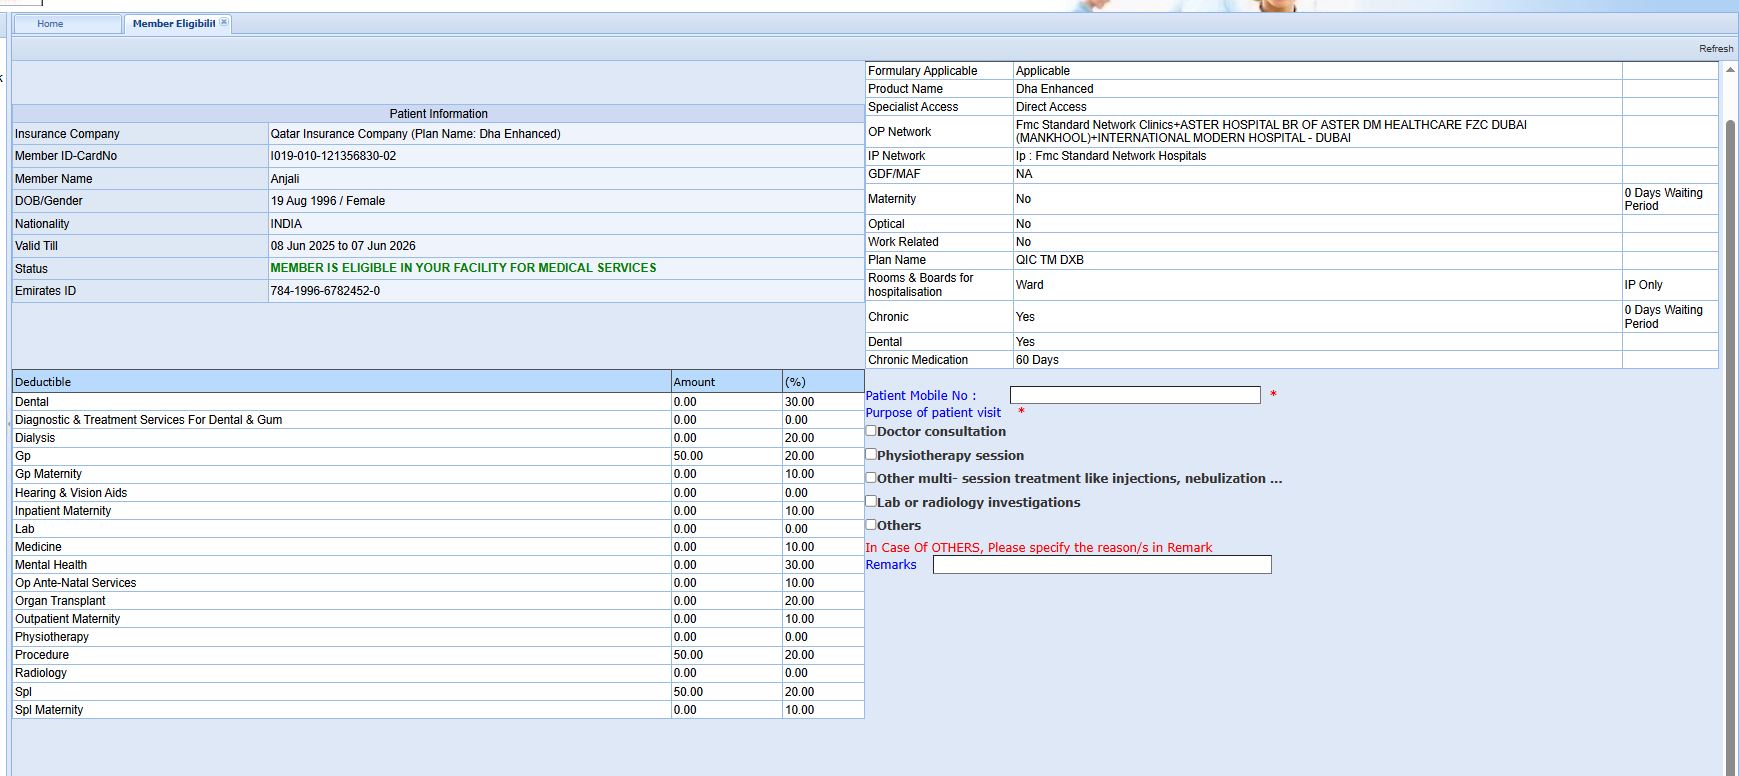
Task: Select Lab or radiology investigations checkbox
Action: (871, 501)
